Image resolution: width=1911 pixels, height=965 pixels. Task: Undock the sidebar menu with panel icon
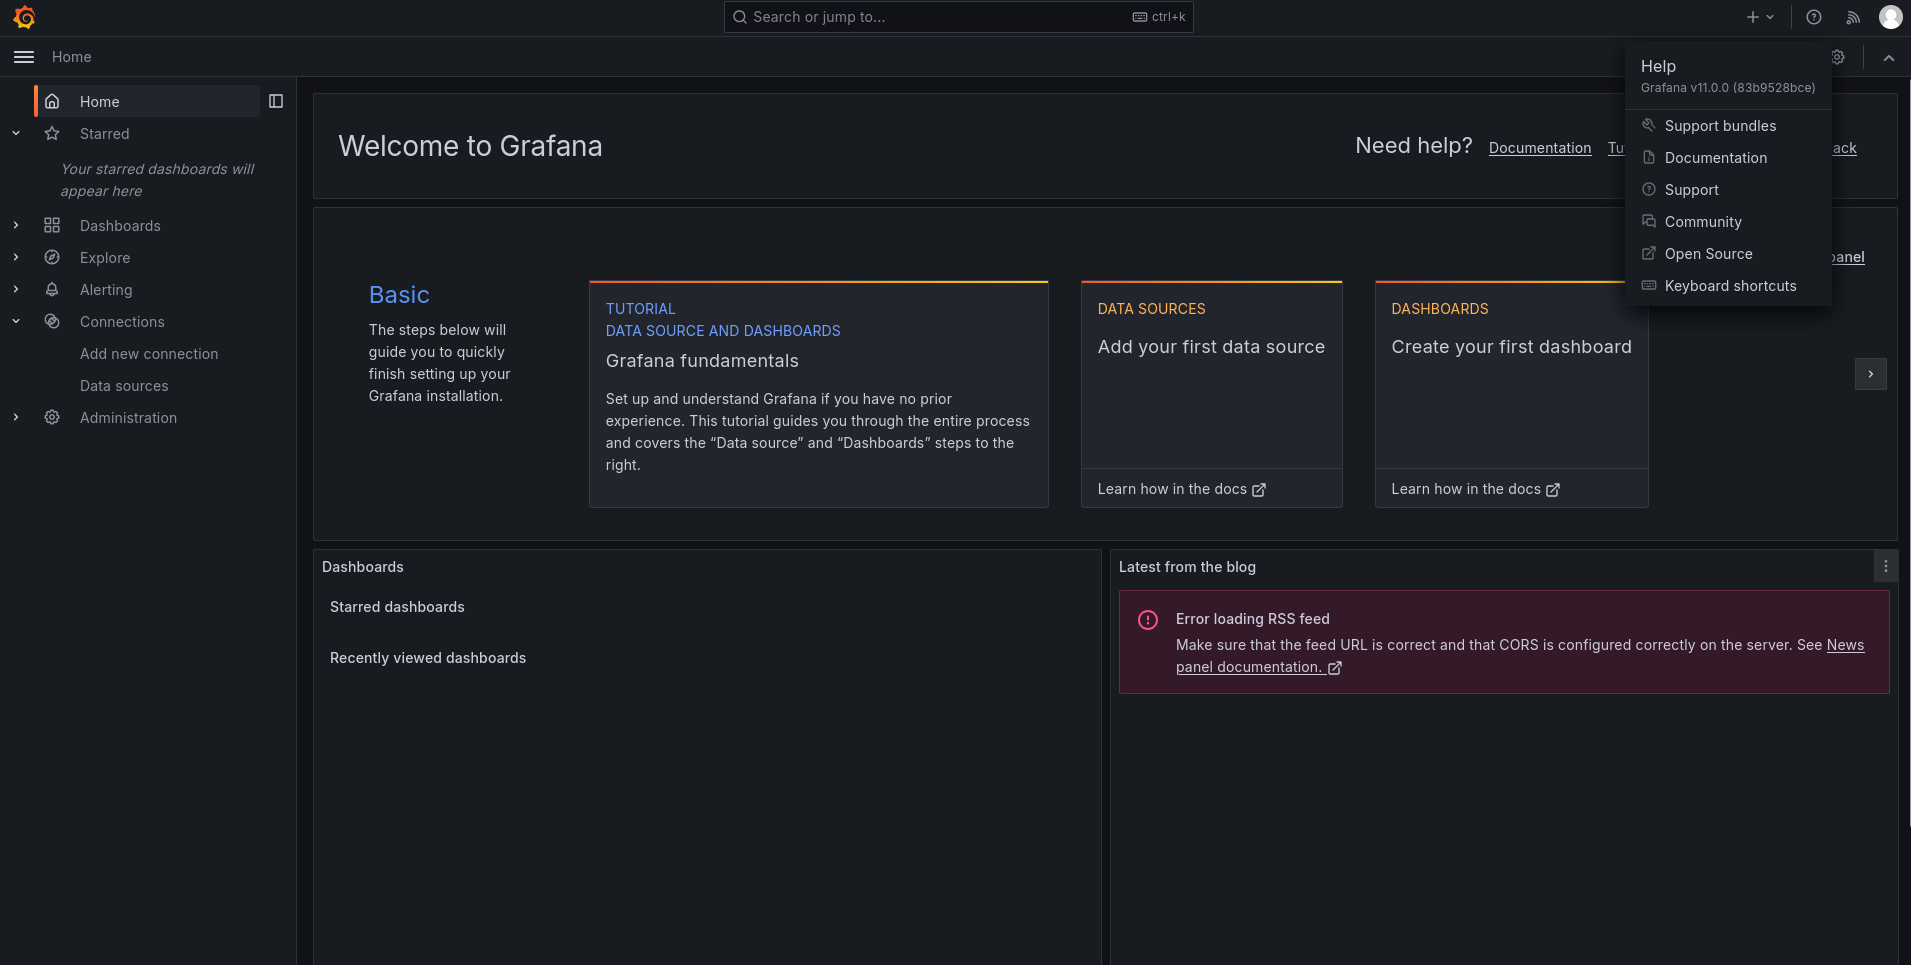[276, 101]
